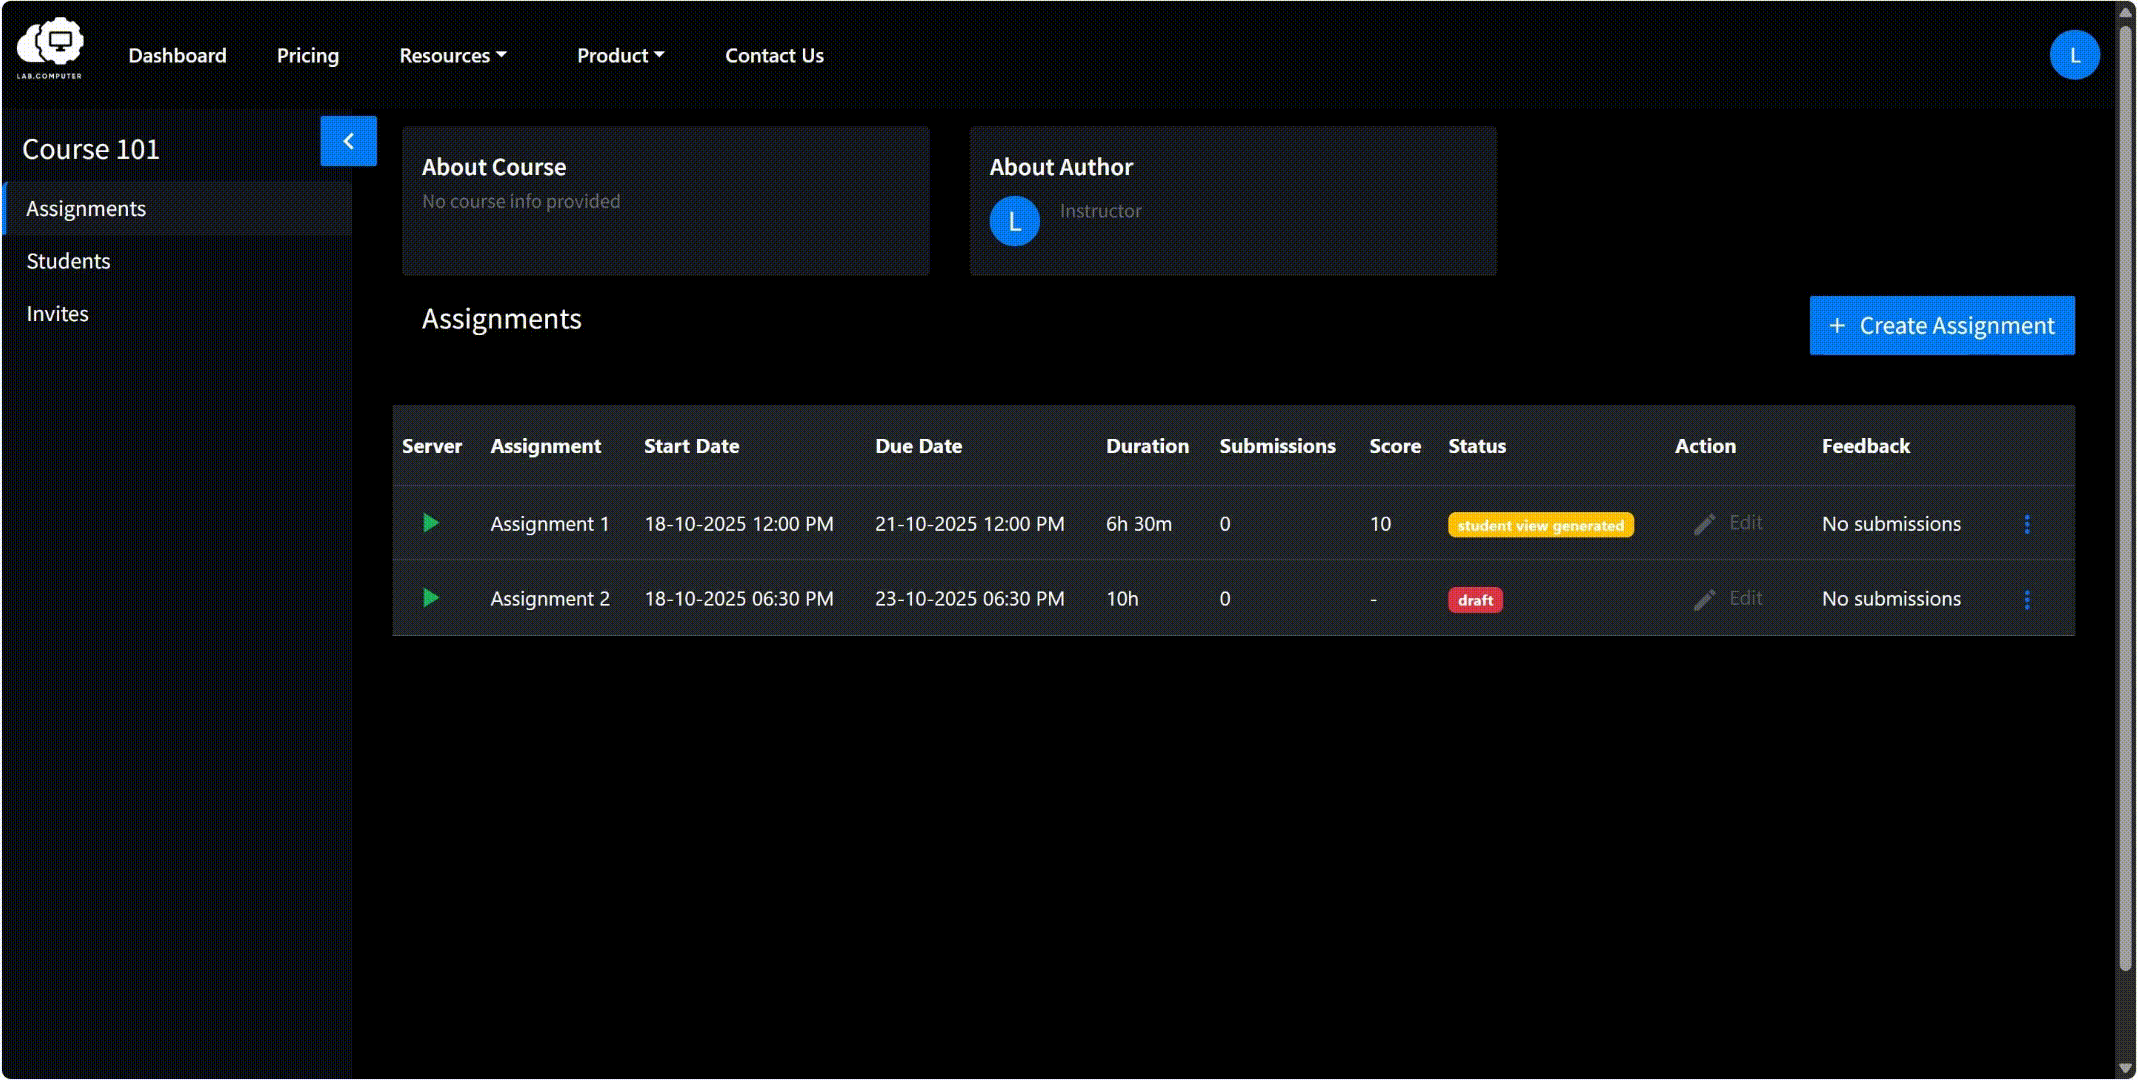Image resolution: width=2138 pixels, height=1080 pixels.
Task: Click the pencil Edit icon for Assignment 1
Action: tap(1704, 524)
